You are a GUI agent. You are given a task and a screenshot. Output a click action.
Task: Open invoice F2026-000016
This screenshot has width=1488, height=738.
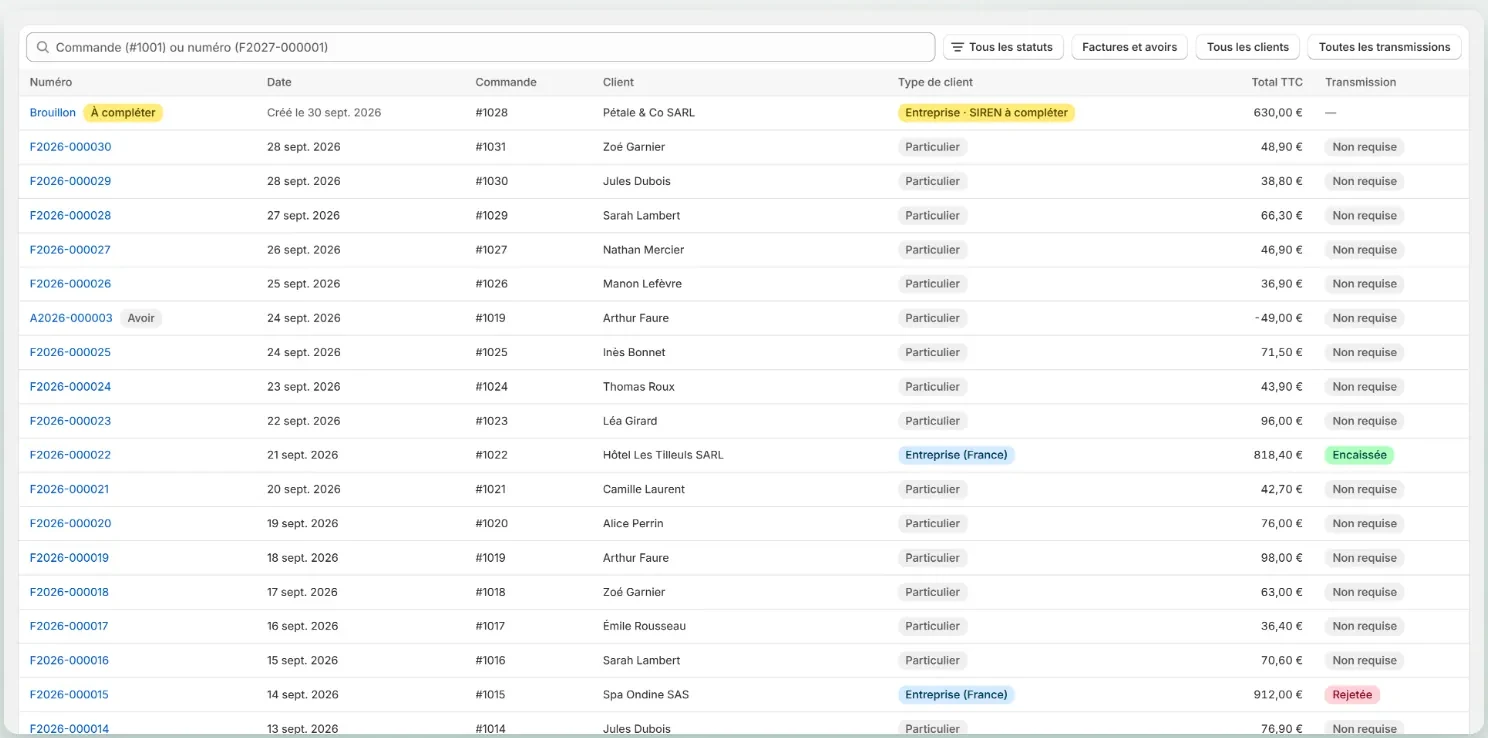pos(69,660)
